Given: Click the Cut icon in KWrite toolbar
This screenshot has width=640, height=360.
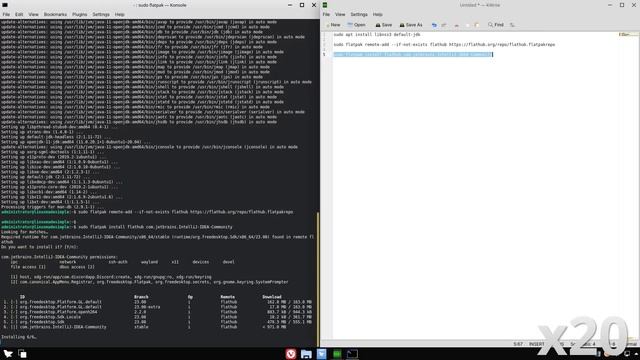Looking at the screenshot, I should [x=456, y=25].
